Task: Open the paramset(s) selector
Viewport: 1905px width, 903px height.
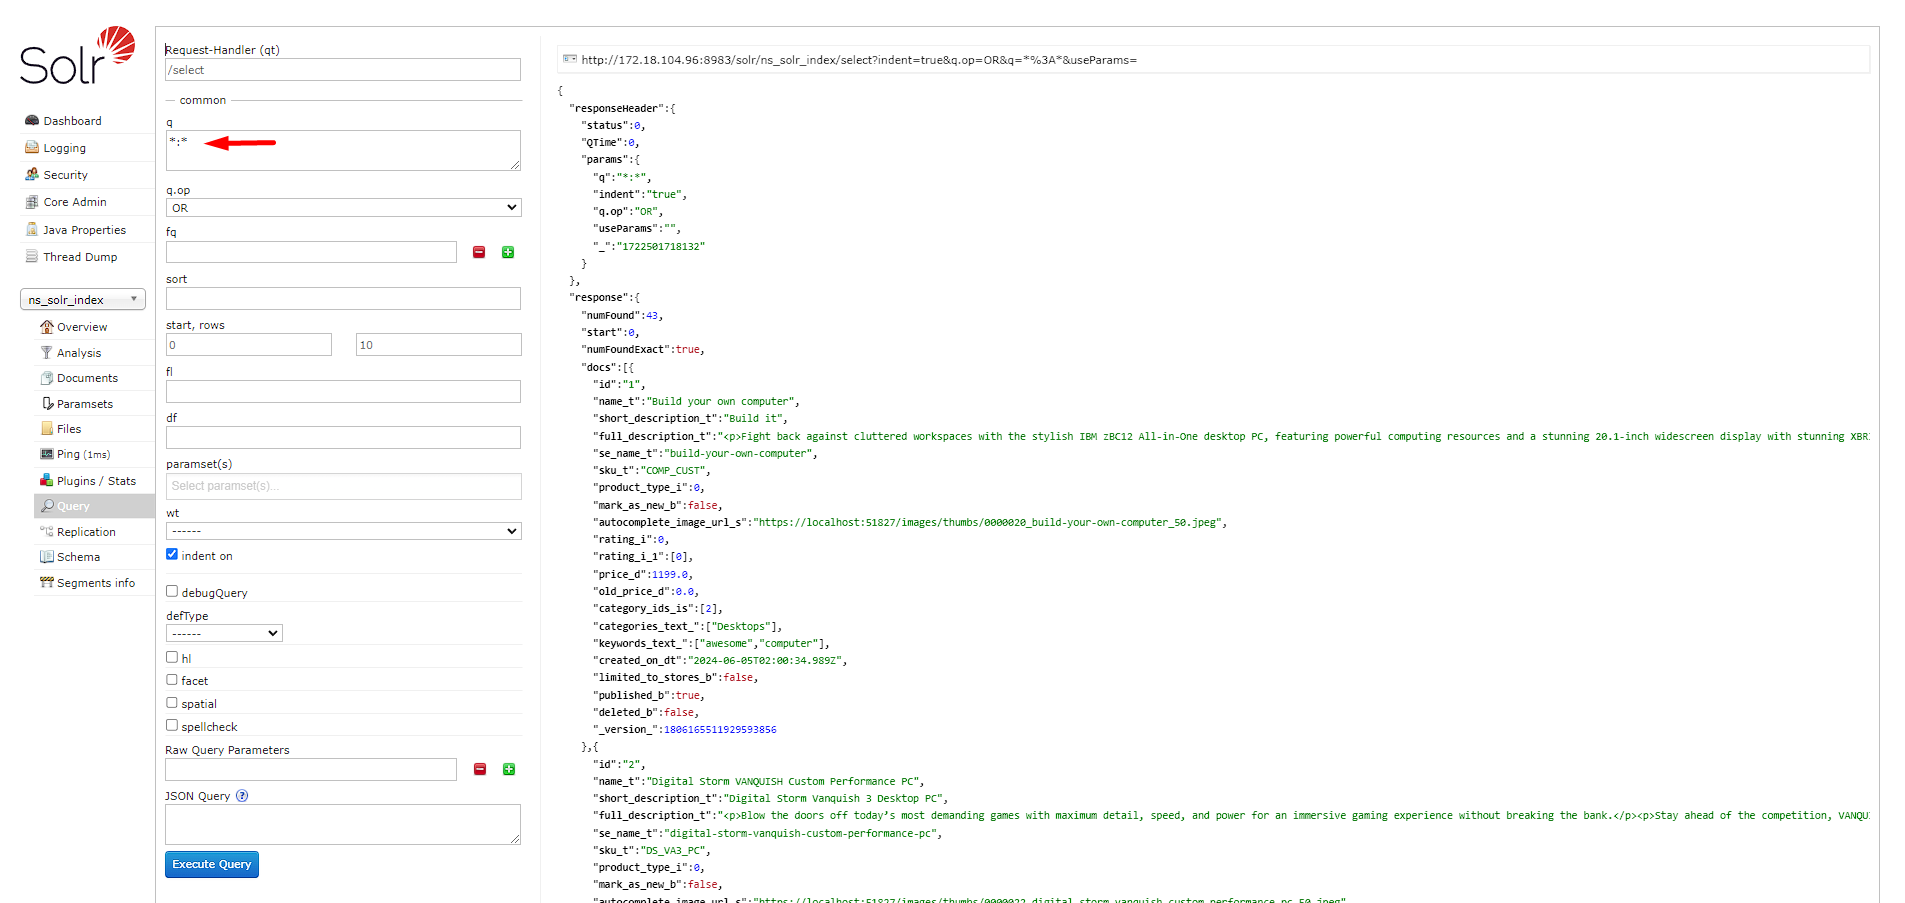Action: point(343,486)
